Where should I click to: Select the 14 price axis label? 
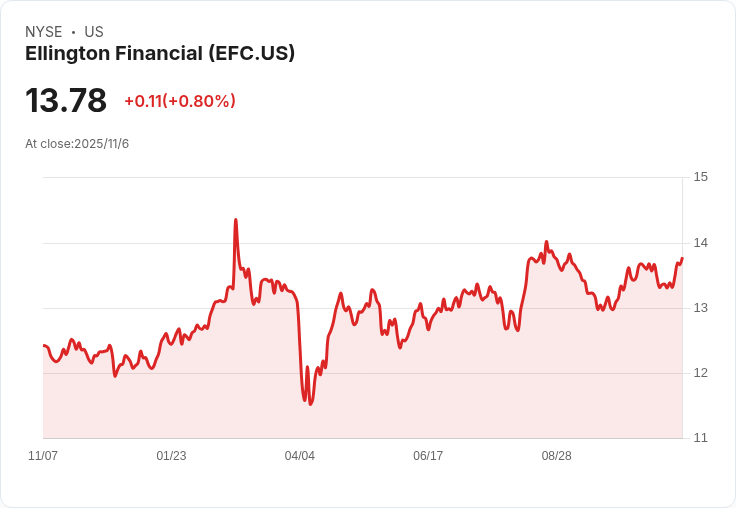tap(700, 243)
